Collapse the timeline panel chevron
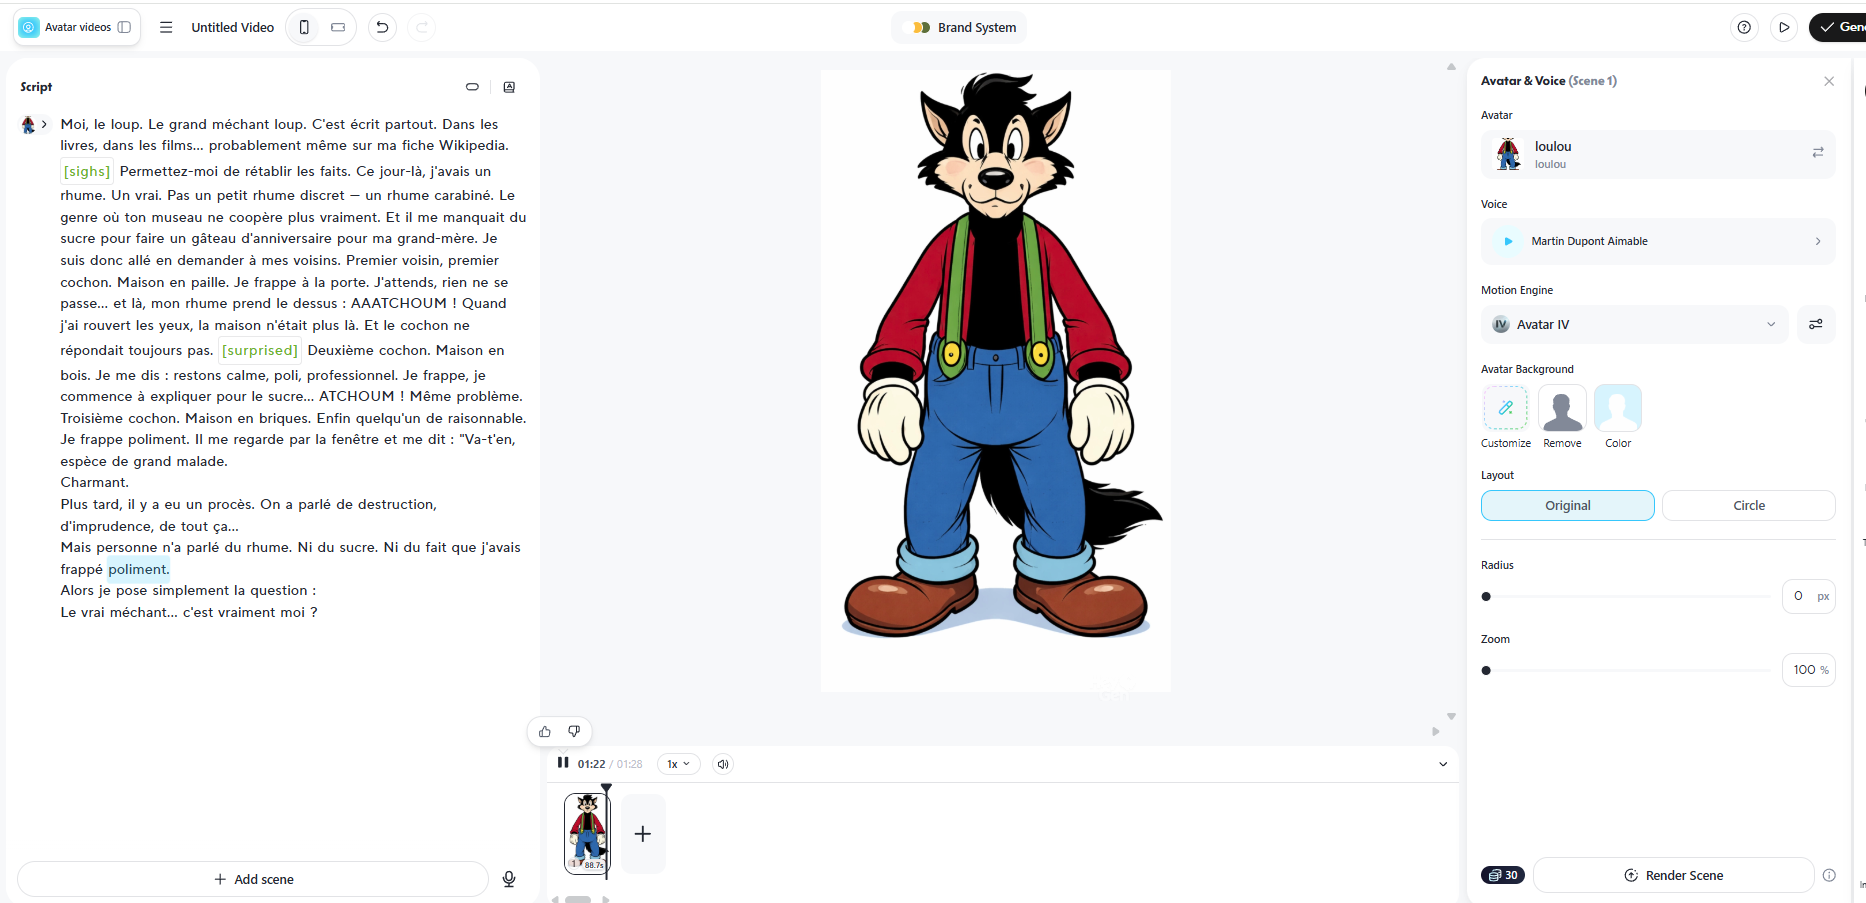The image size is (1866, 903). 1443,764
